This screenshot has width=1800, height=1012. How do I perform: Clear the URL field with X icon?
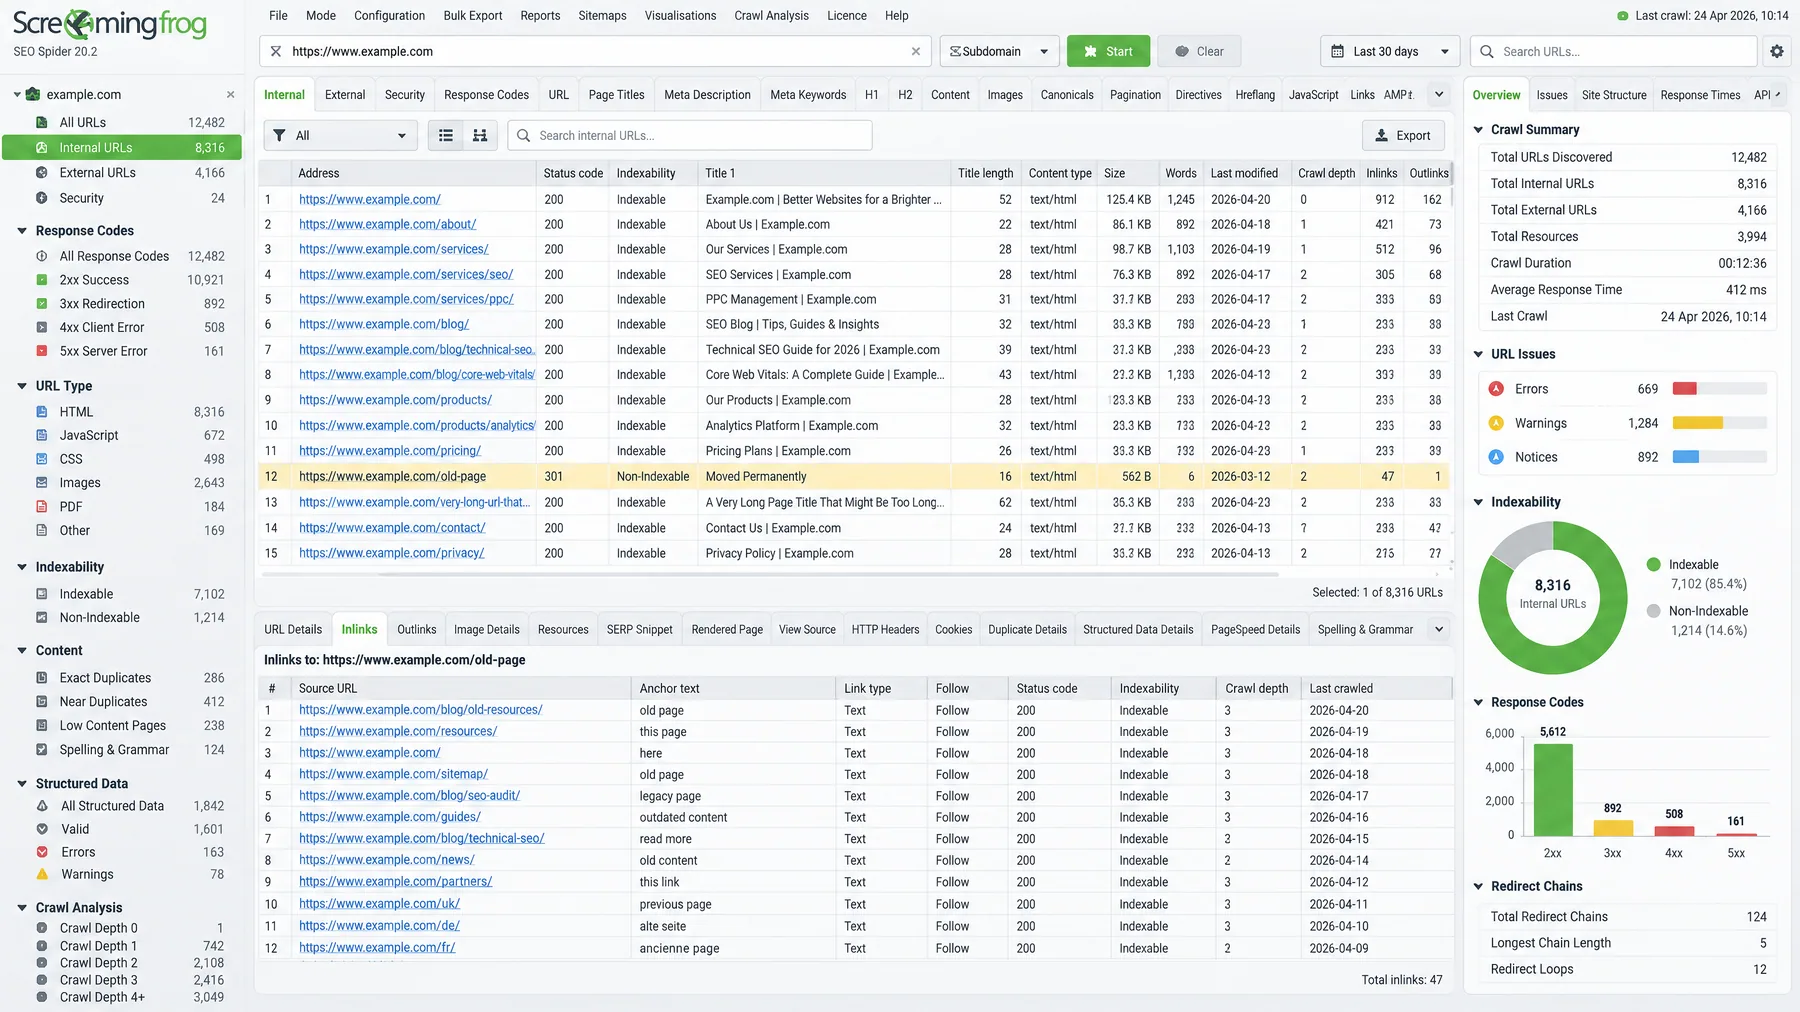tap(915, 51)
